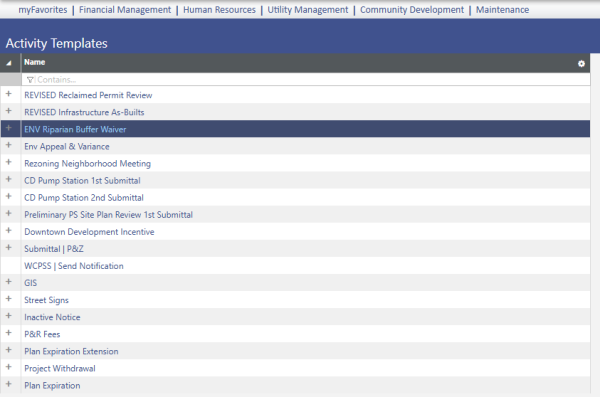The height and width of the screenshot is (397, 600).
Task: Select the Inactive Notice template name
Action: [x=52, y=317]
